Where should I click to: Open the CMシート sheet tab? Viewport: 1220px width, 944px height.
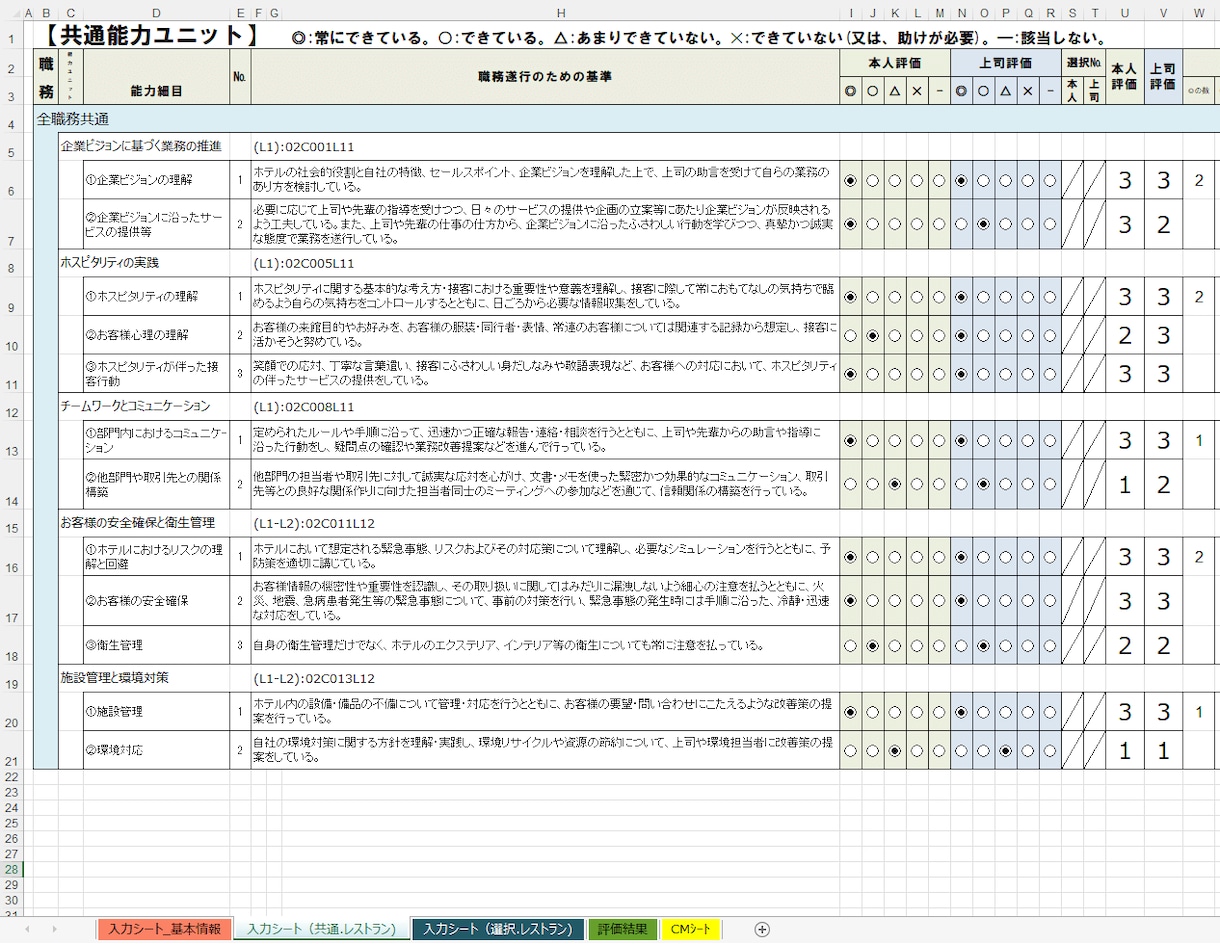691,929
